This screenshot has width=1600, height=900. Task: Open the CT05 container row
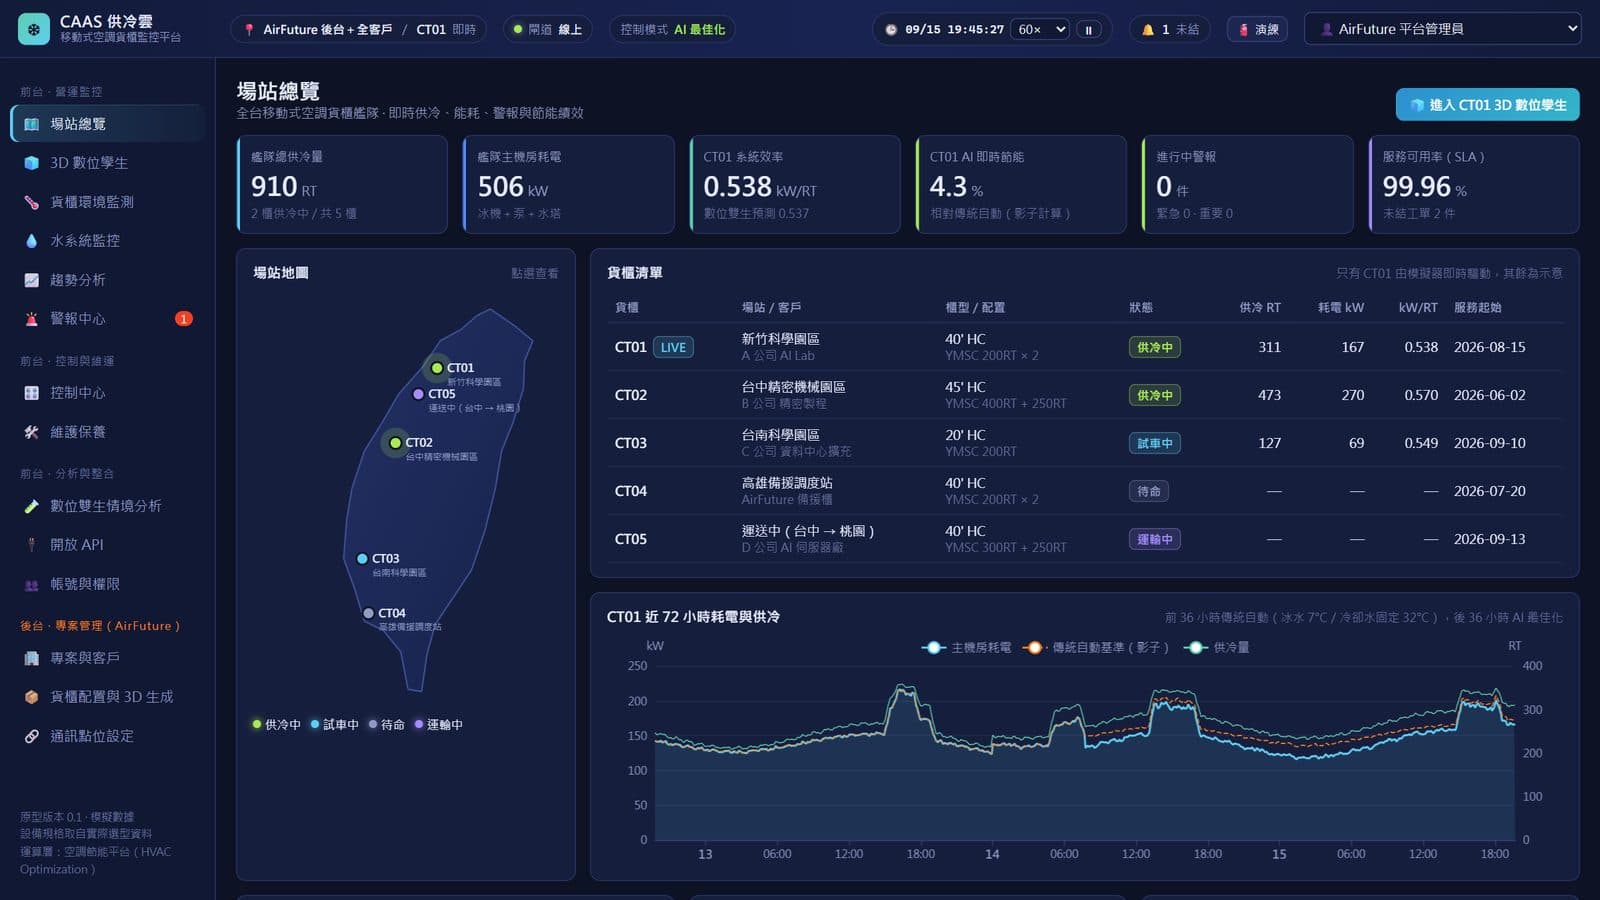(1084, 539)
